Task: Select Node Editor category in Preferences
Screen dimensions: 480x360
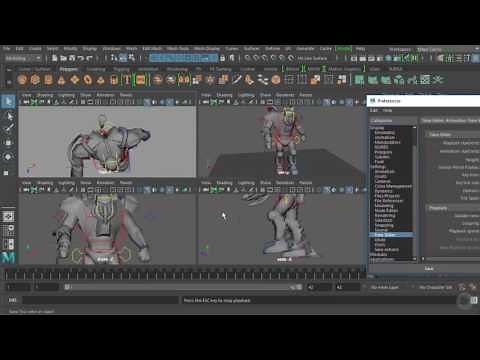Action: (x=386, y=211)
